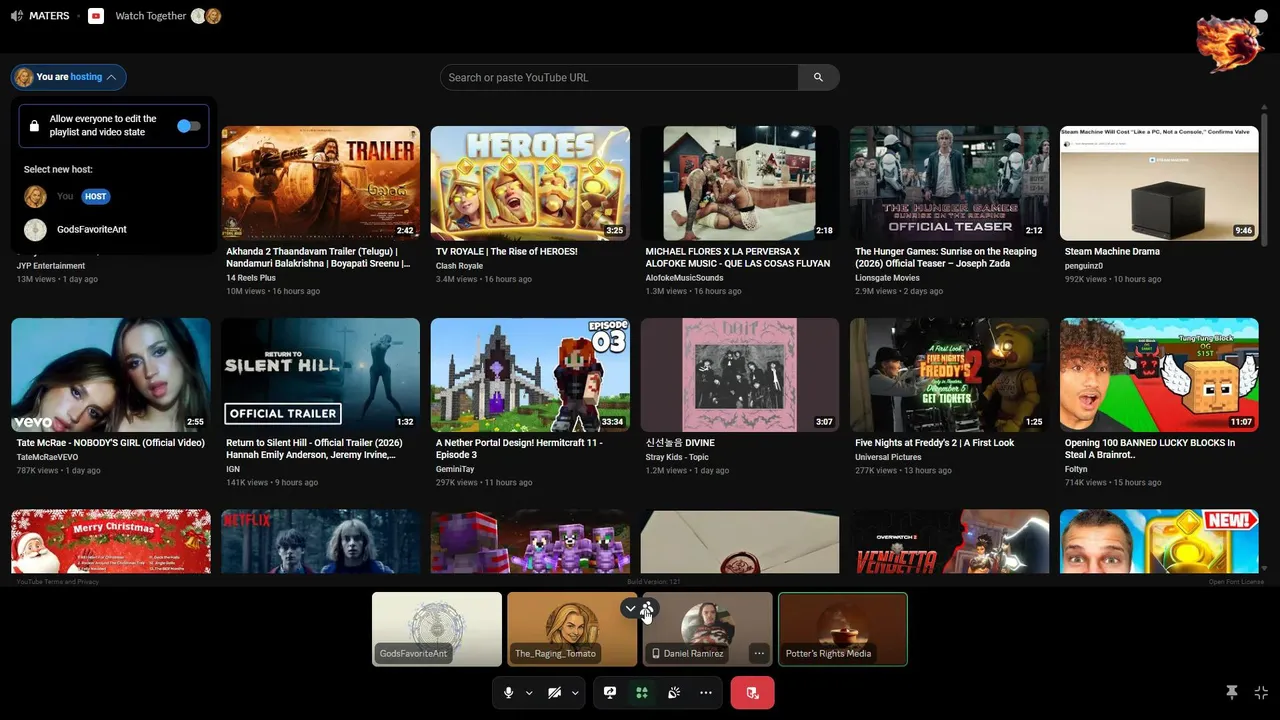
Task: Click the participant avatars beside Watch Together
Action: [x=206, y=16]
